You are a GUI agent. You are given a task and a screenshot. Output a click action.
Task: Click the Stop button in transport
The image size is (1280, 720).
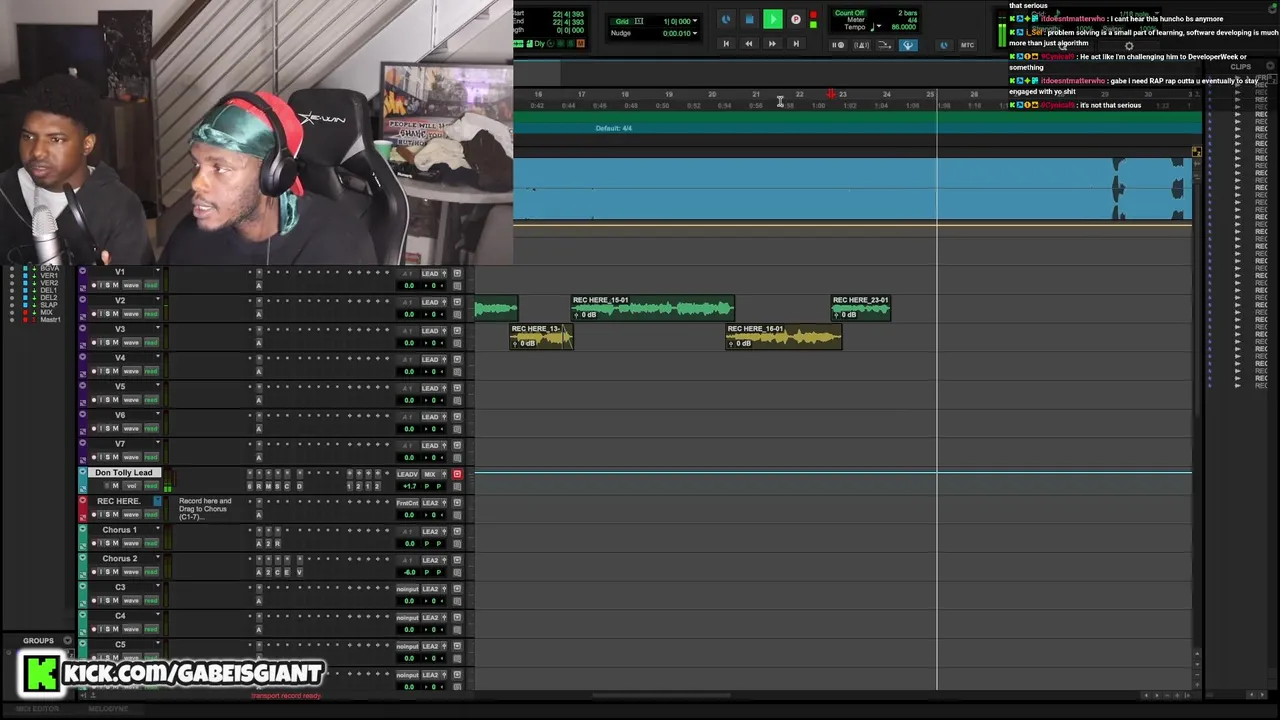click(x=749, y=19)
